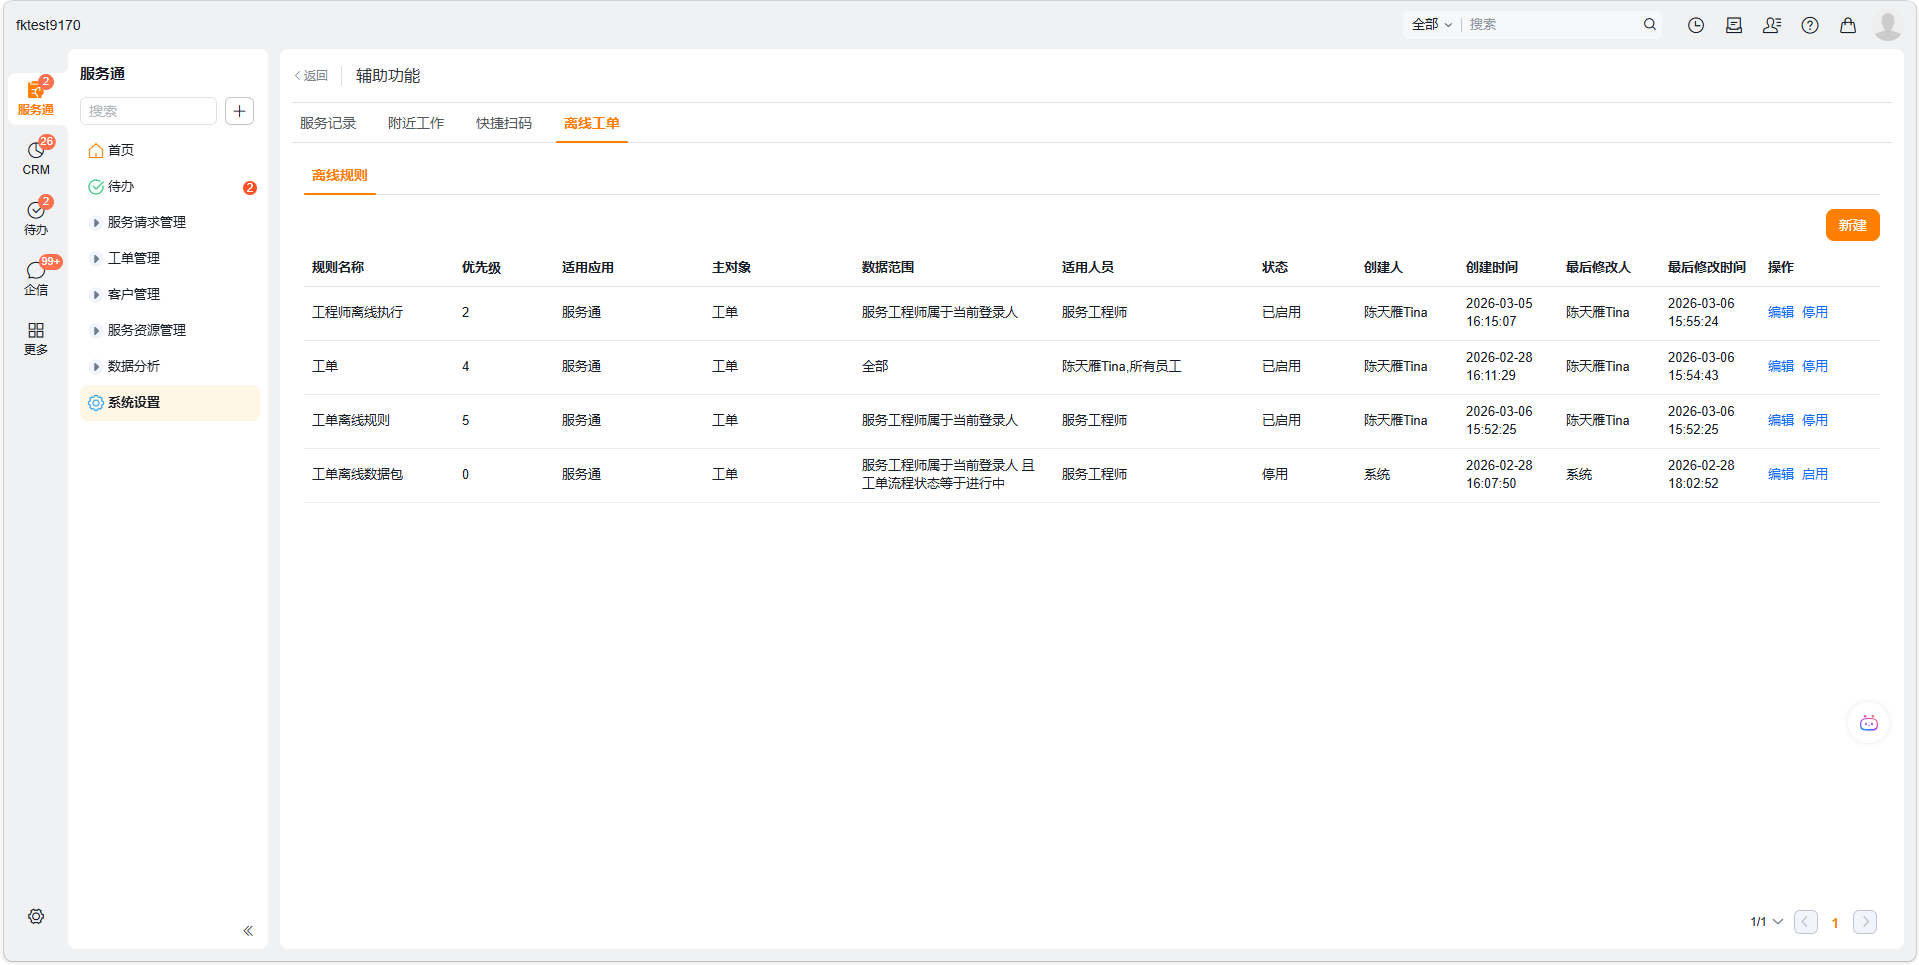Viewport: 1919px width, 965px height.
Task: Click the 最后修改时间 column header
Action: (1706, 267)
